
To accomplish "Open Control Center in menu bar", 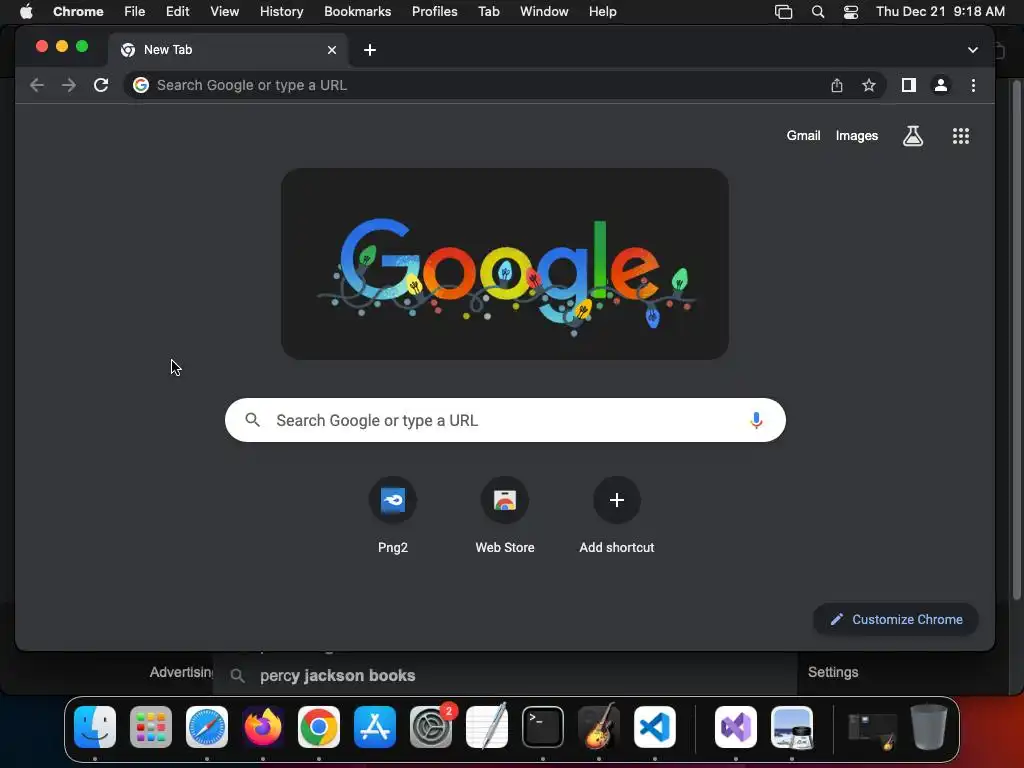I will (x=850, y=11).
